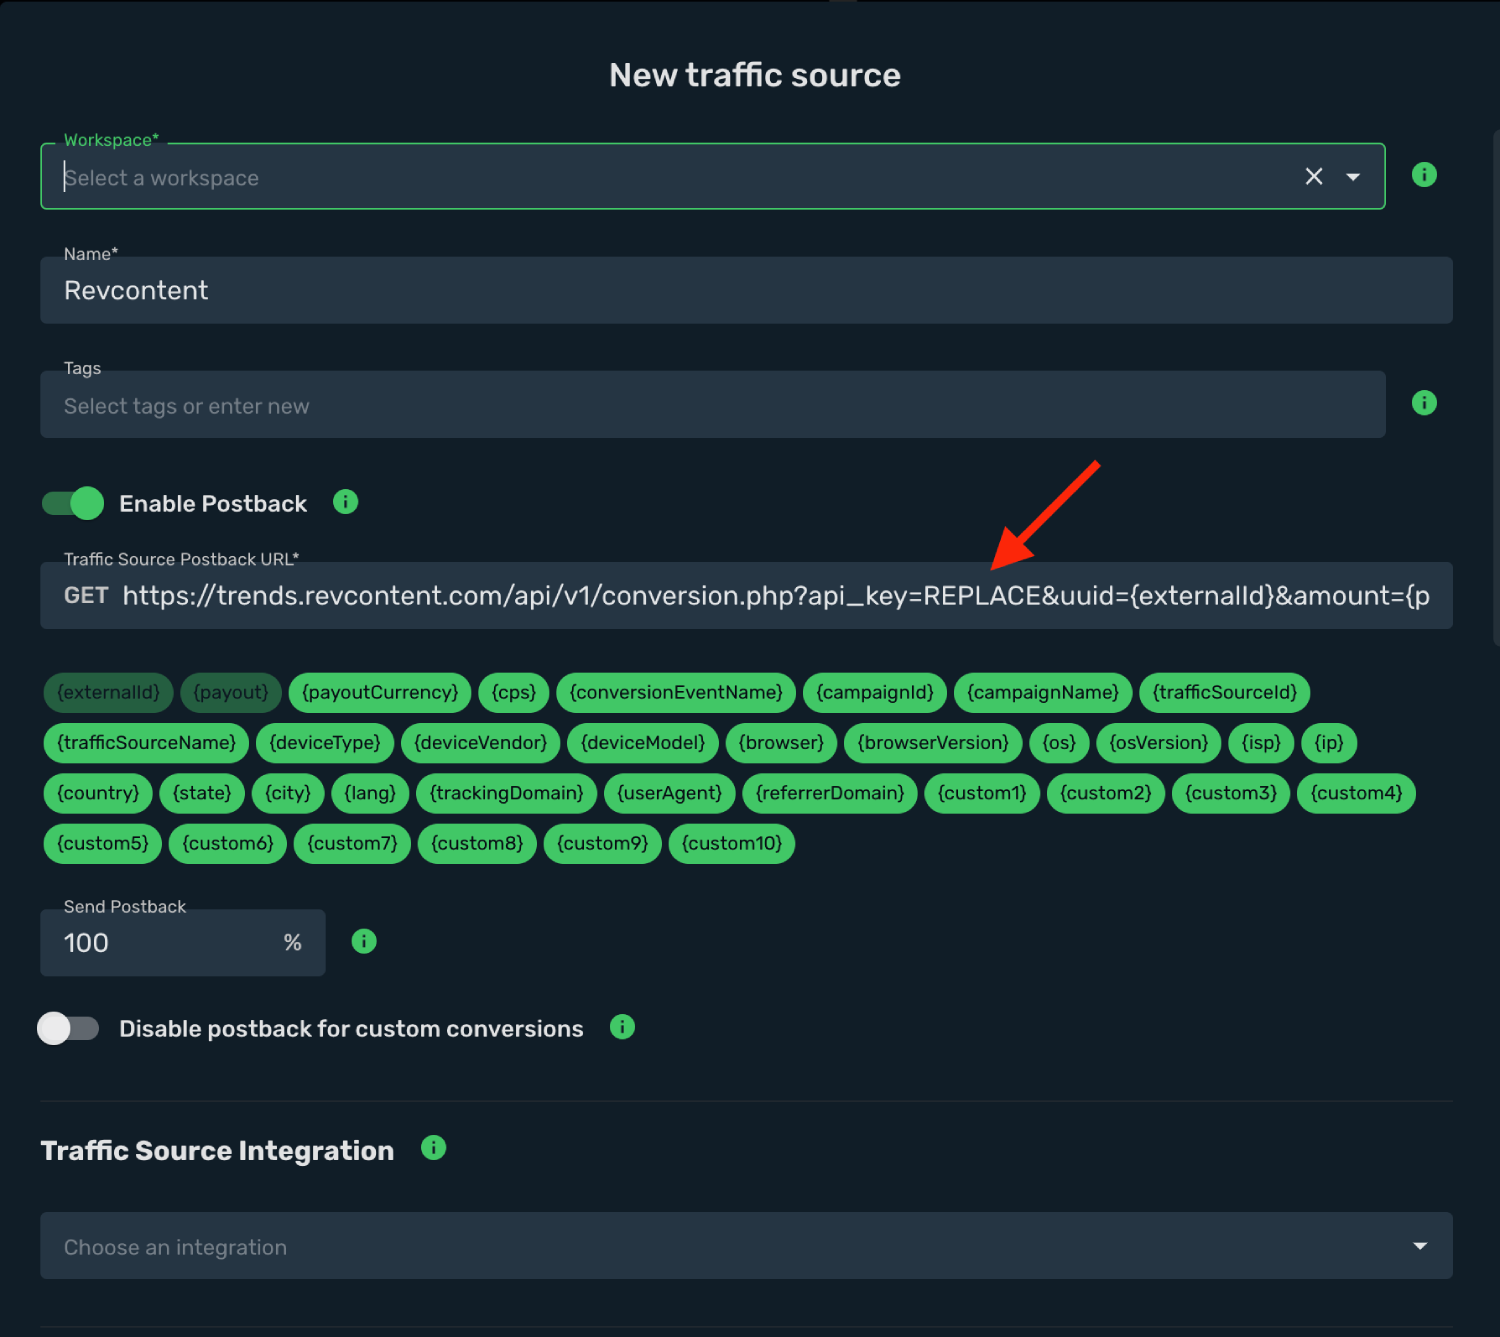Viewport: 1500px width, 1337px height.
Task: Open the Workspace dropdown arrow
Action: 1353,177
